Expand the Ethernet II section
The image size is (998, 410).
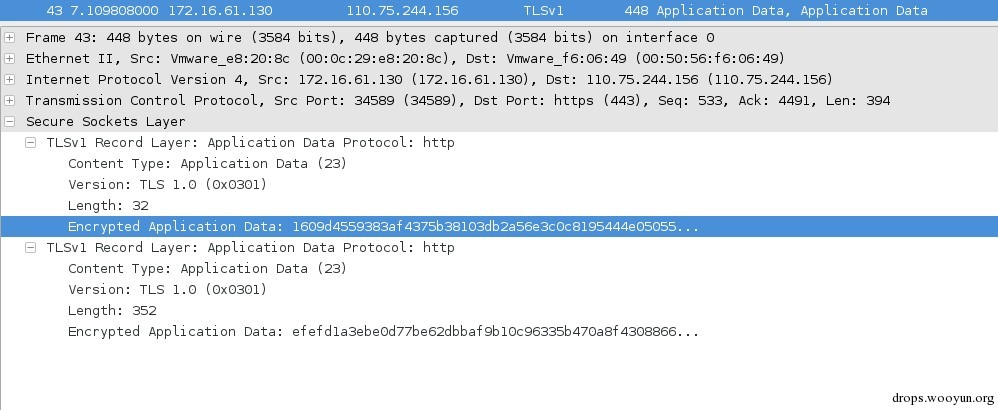(x=10, y=58)
